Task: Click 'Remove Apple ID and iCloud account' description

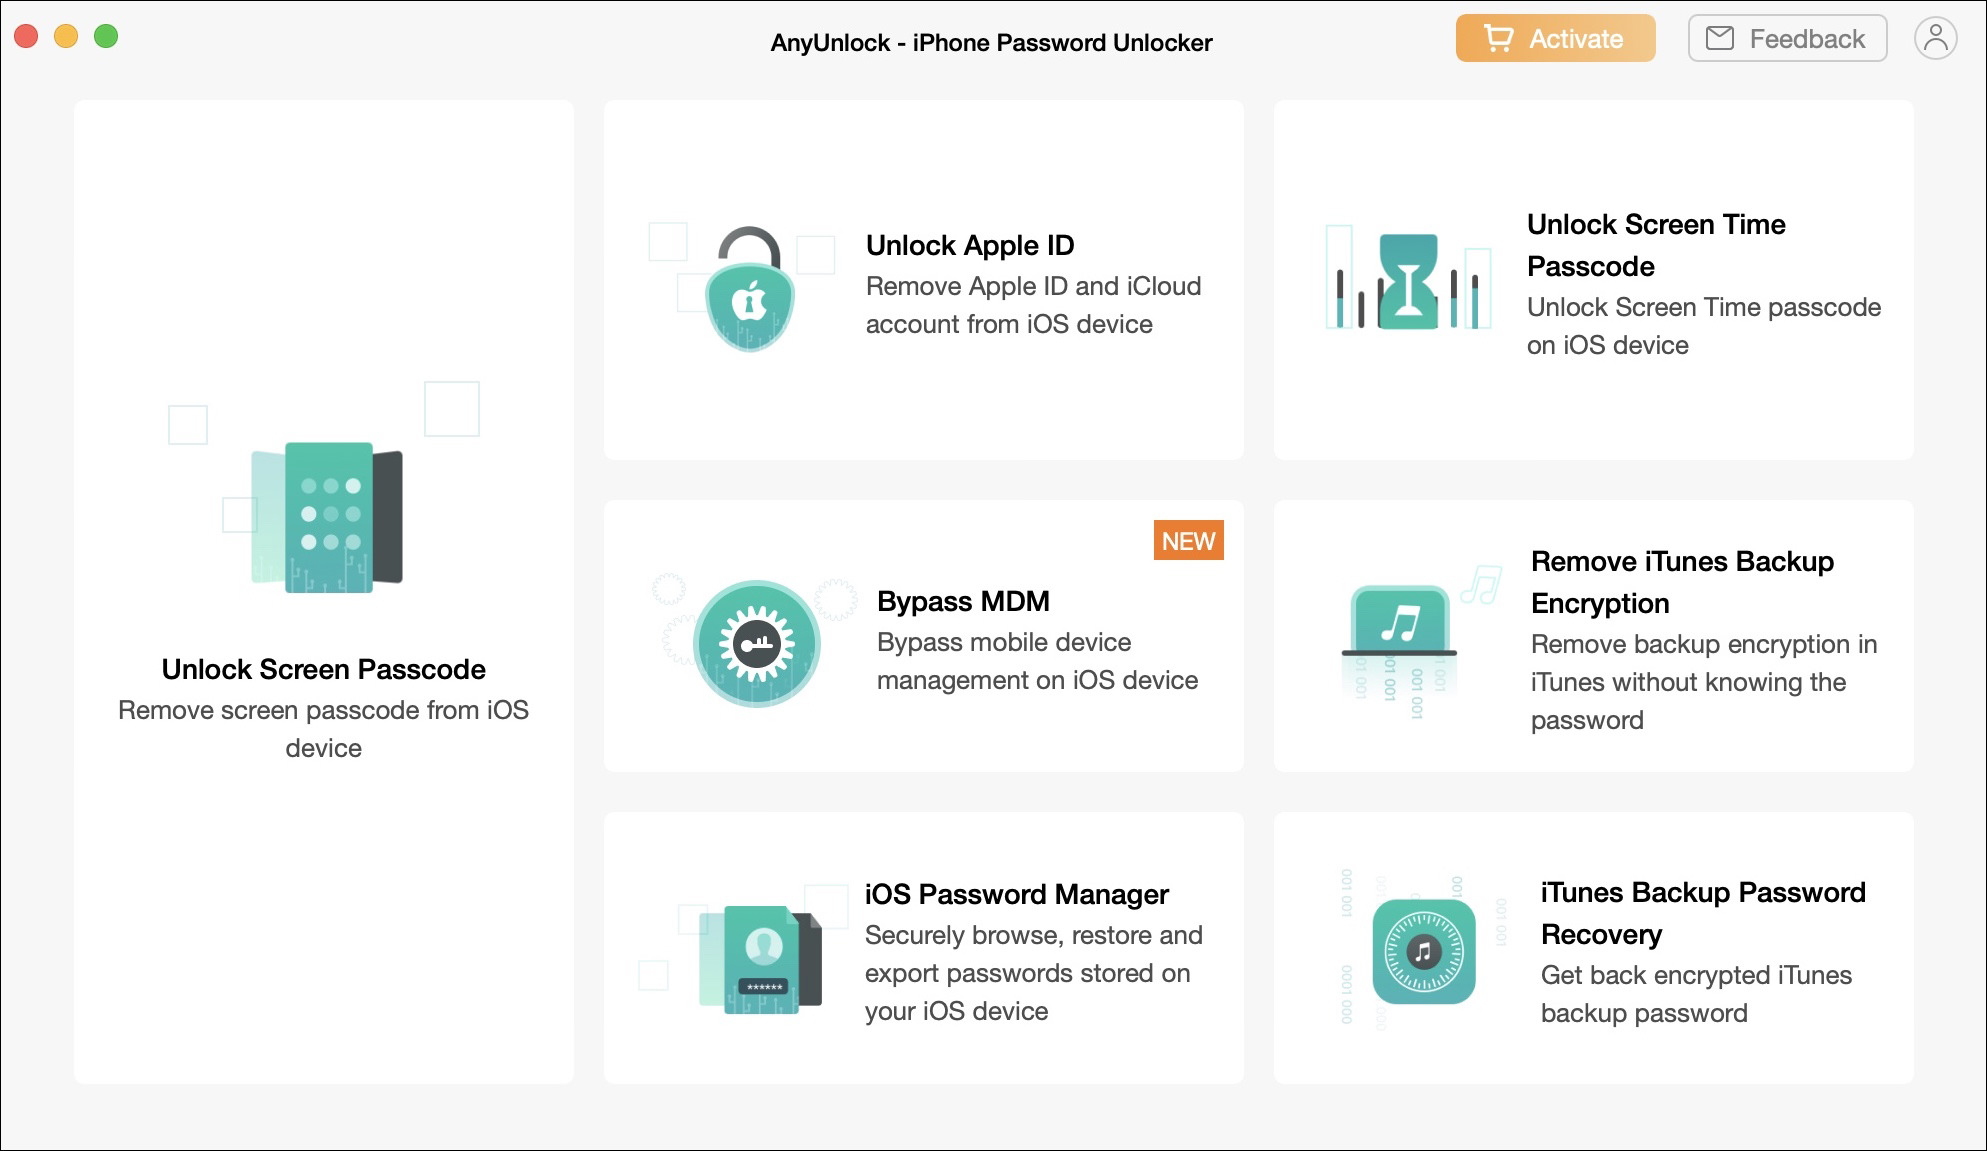Action: pyautogui.click(x=1033, y=305)
